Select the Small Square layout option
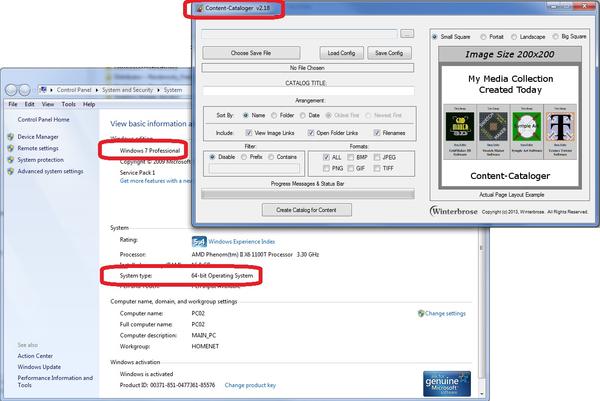600x401 pixels. pos(435,37)
